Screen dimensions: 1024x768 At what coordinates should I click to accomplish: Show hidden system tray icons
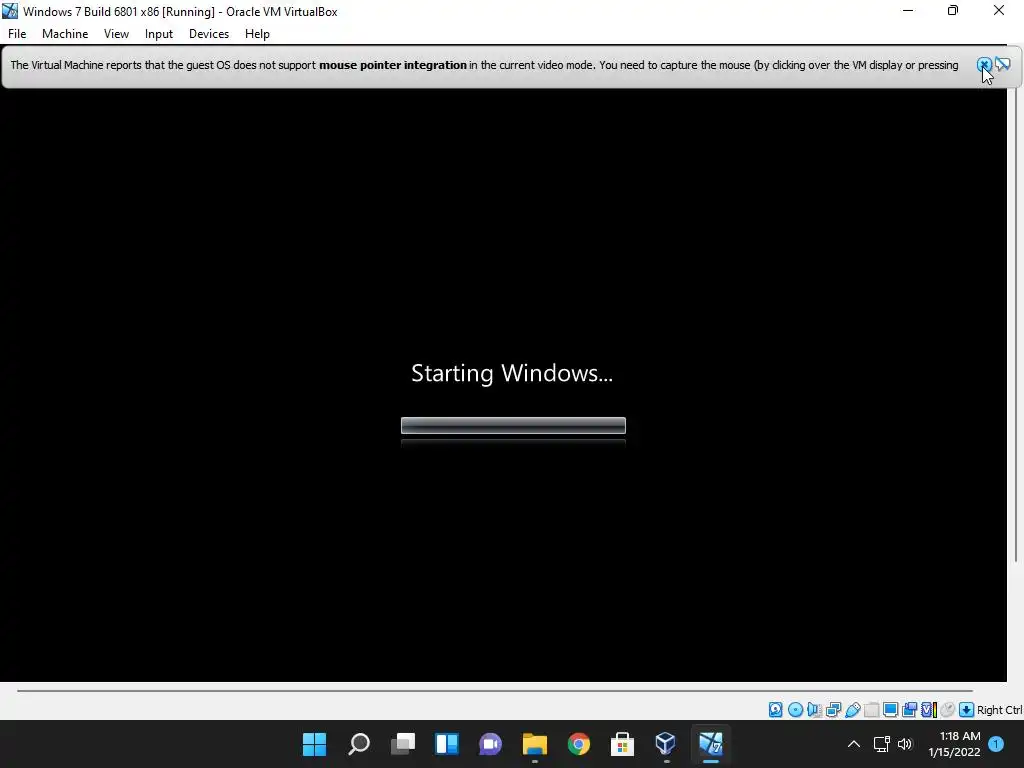tap(854, 744)
